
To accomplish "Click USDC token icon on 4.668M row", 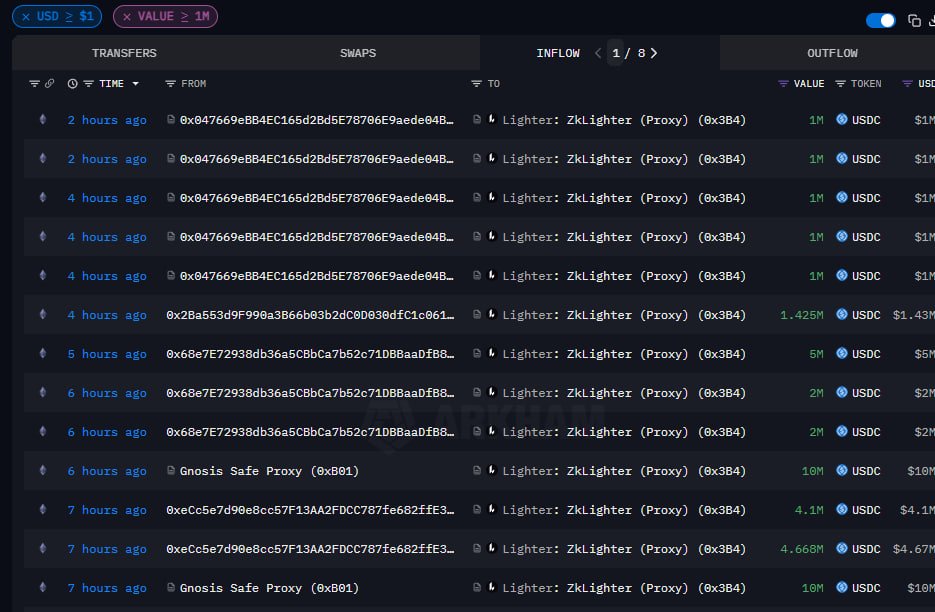I will [841, 548].
